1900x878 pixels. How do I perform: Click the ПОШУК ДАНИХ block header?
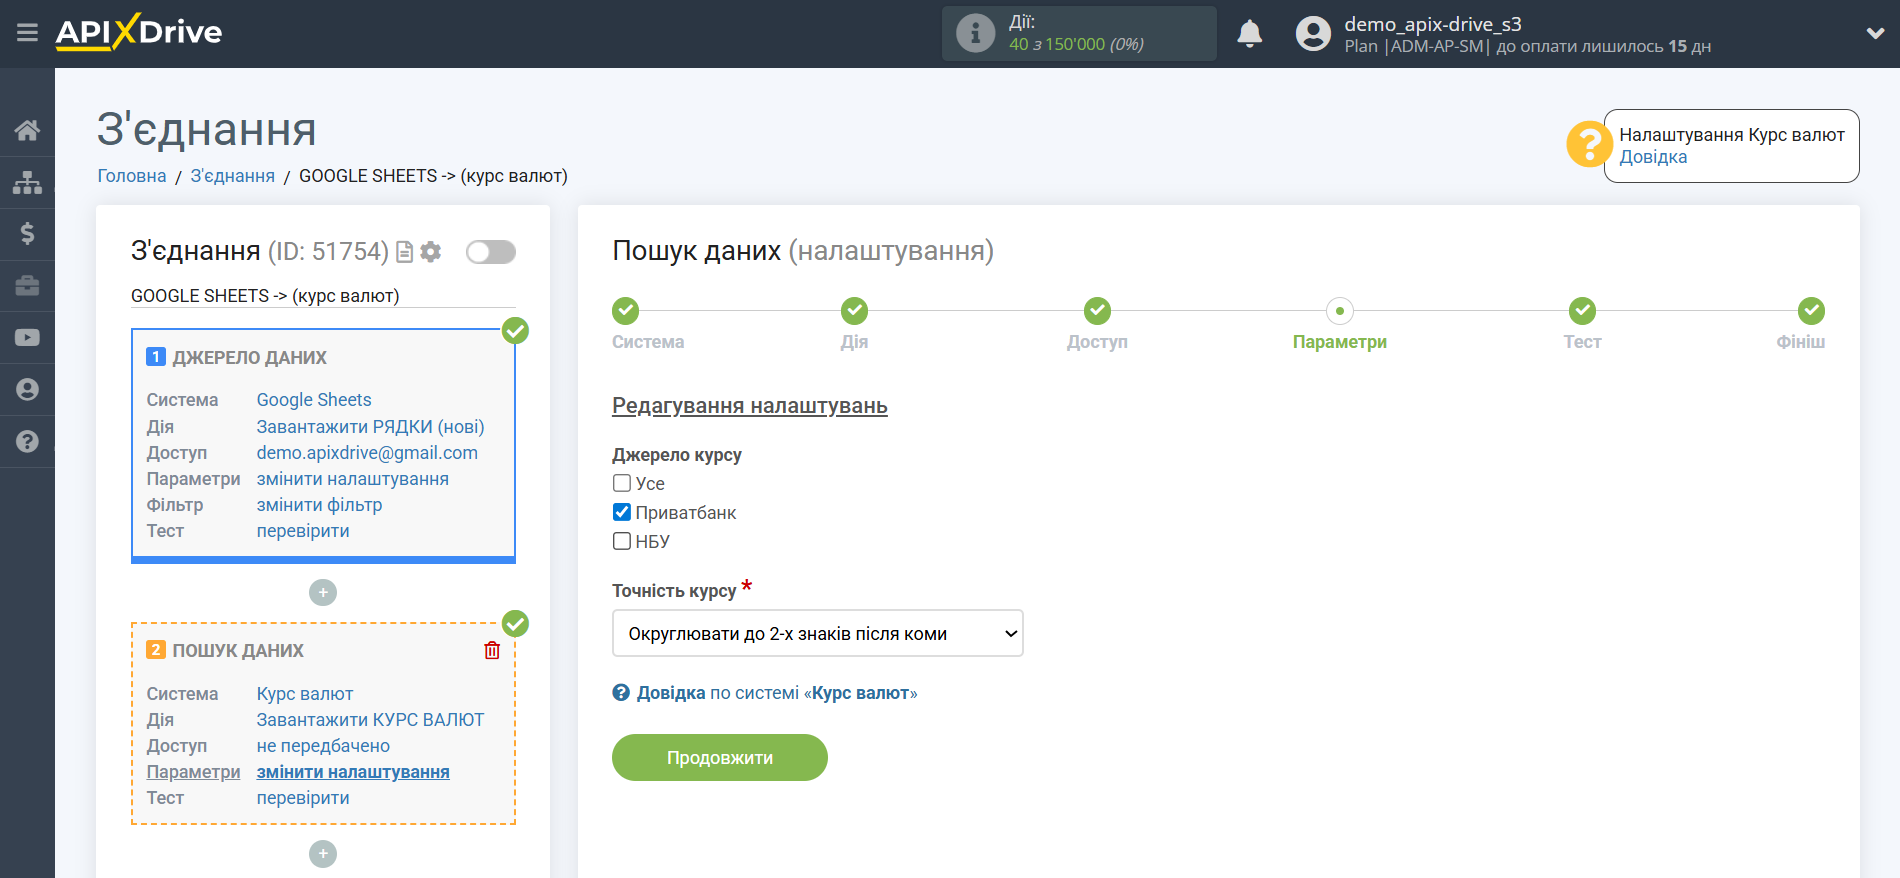coord(238,651)
